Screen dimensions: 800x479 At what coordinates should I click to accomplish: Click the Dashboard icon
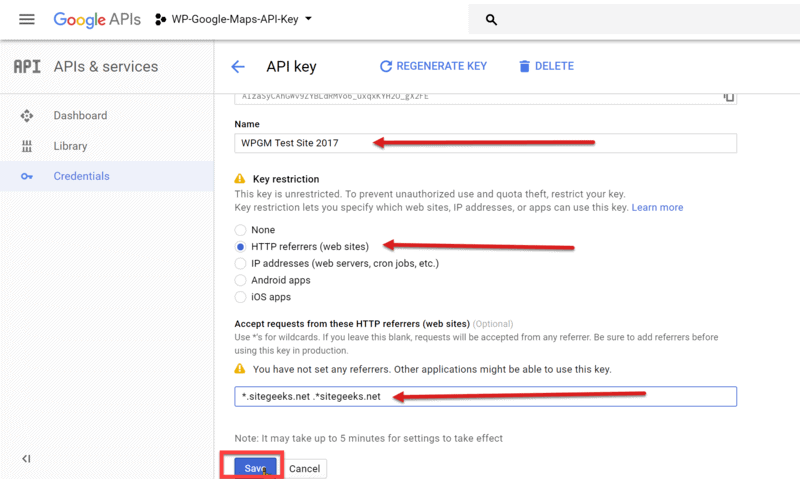27,116
